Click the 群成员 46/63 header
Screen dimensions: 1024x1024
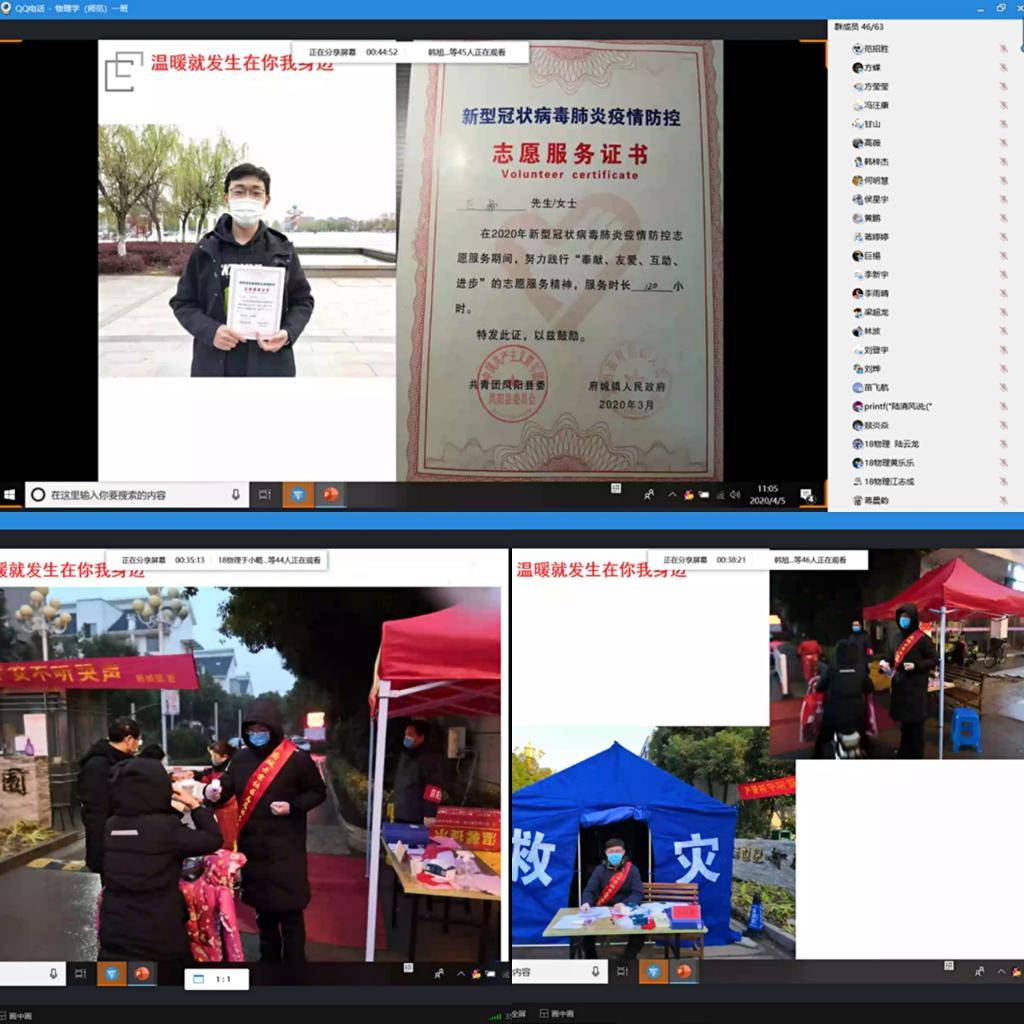tap(859, 27)
